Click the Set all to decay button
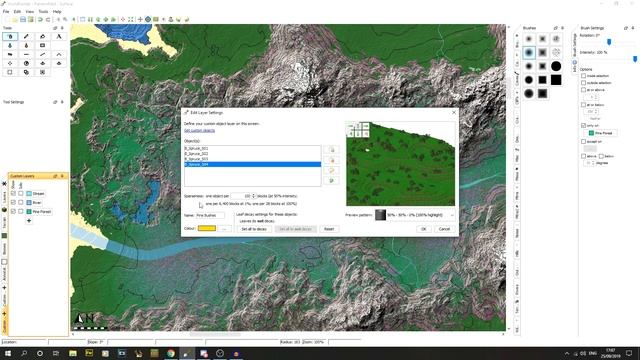This screenshot has width=640, height=360. [254, 229]
